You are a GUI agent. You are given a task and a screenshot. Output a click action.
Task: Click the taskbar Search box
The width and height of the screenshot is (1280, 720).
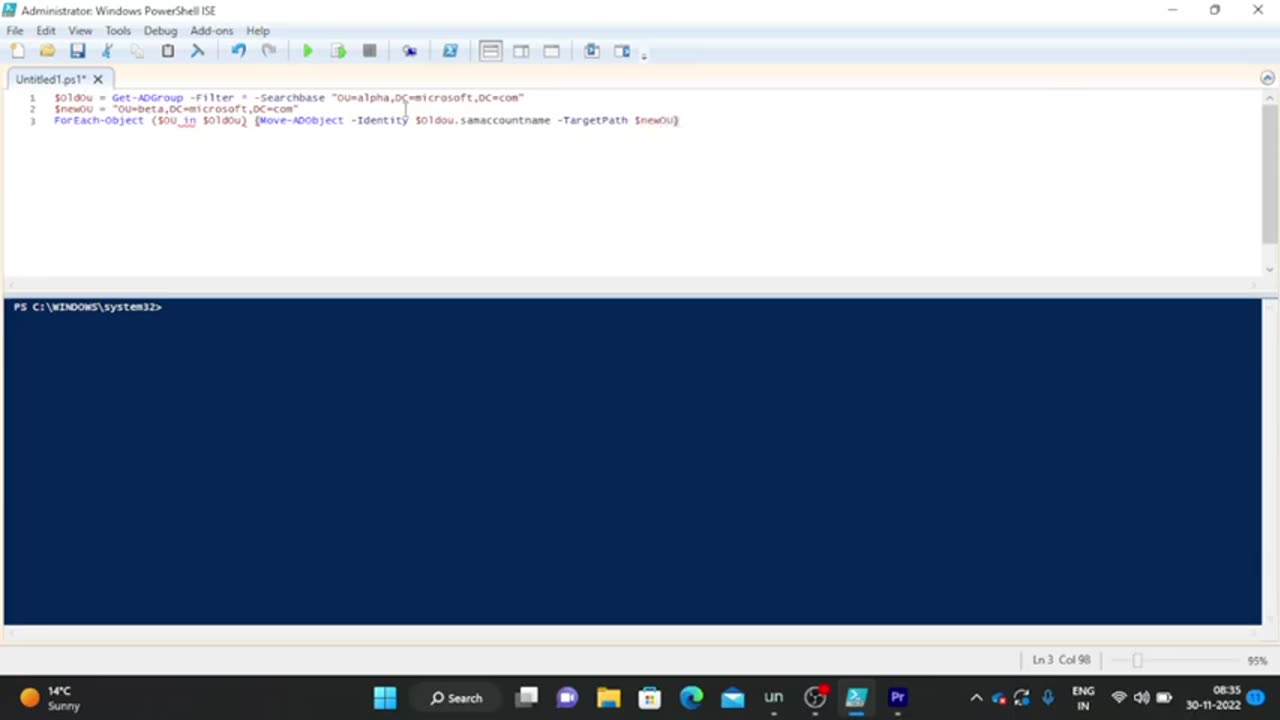point(457,698)
